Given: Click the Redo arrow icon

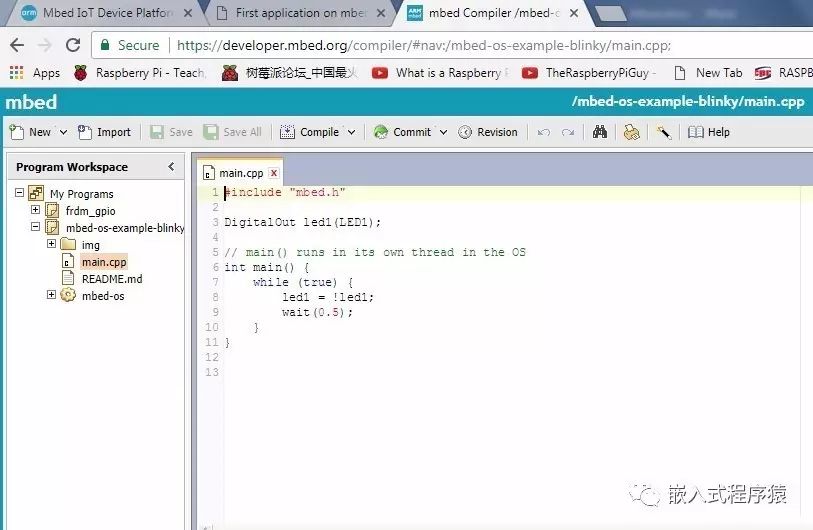Looking at the screenshot, I should point(568,133).
